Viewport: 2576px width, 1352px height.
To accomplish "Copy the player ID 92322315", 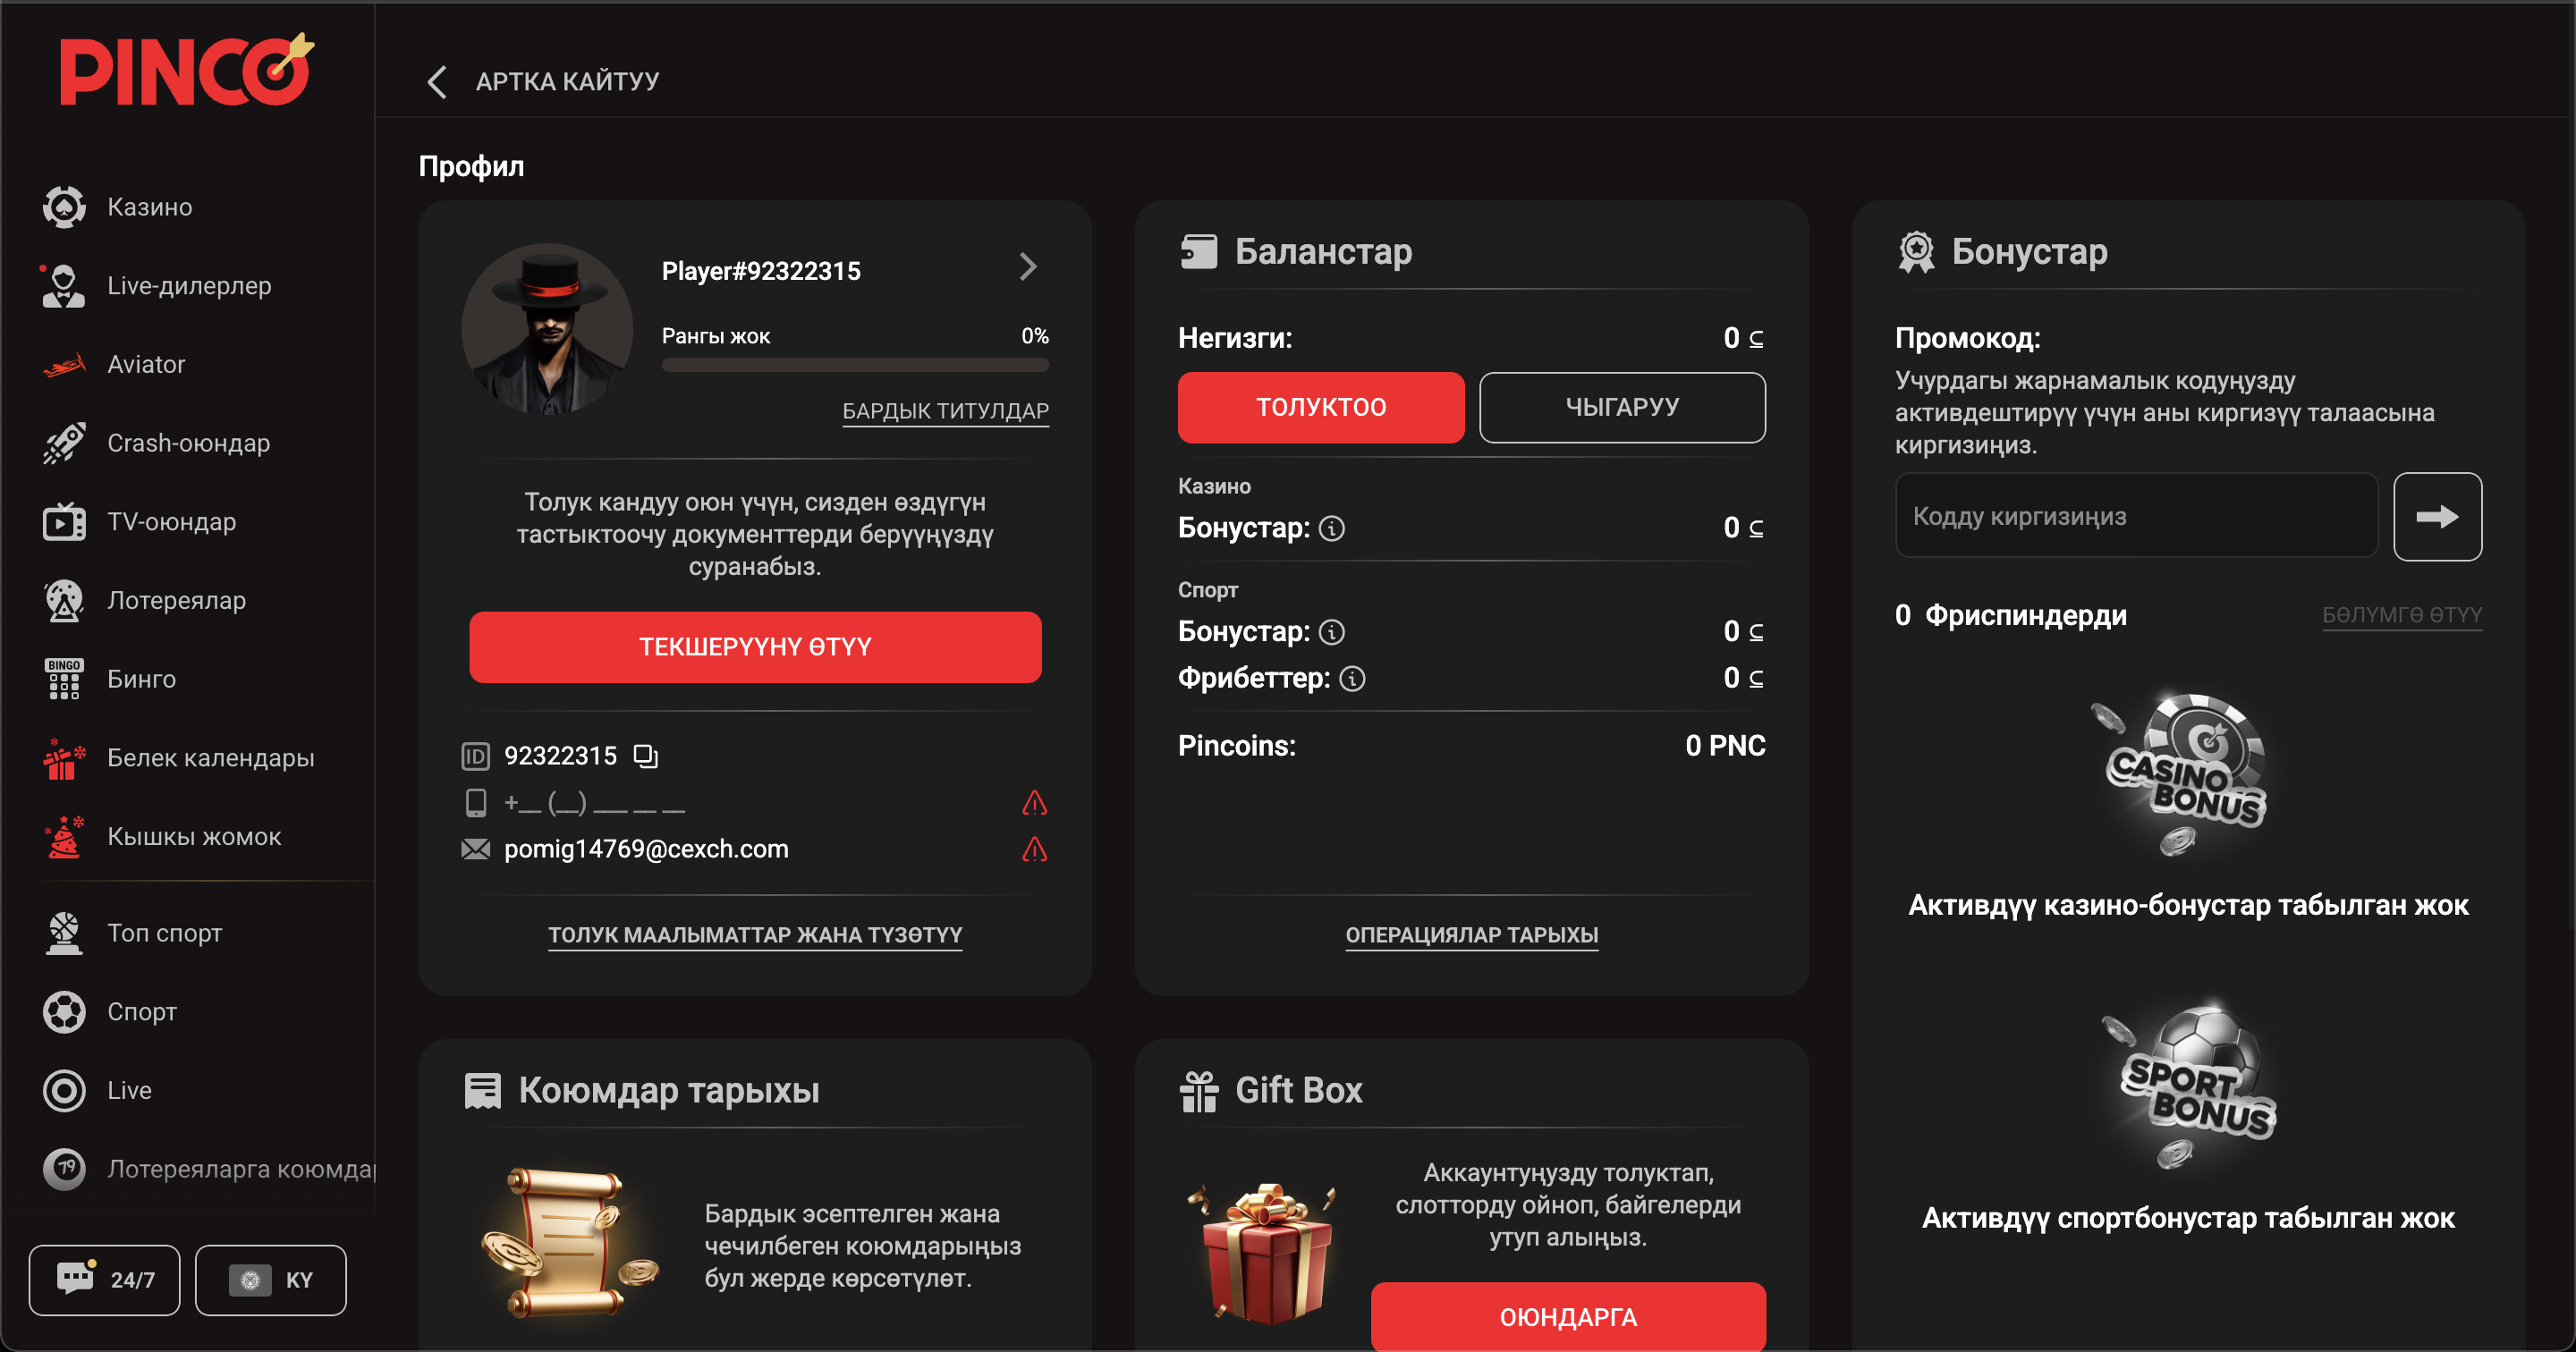I will tap(646, 756).
